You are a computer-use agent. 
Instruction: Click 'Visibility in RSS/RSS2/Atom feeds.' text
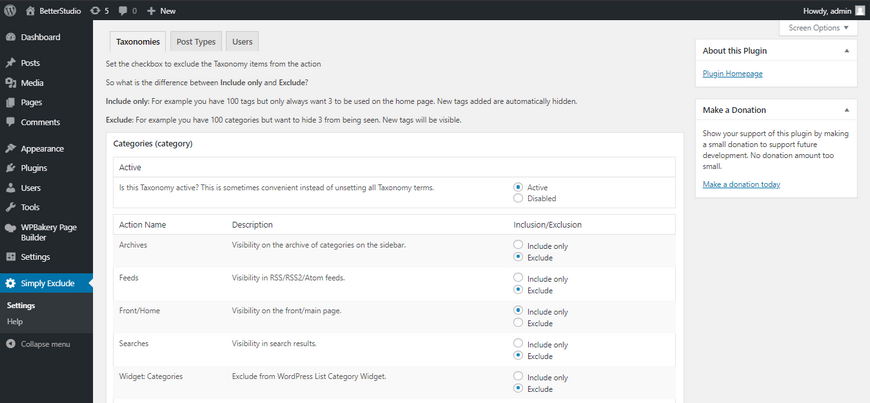coord(289,278)
